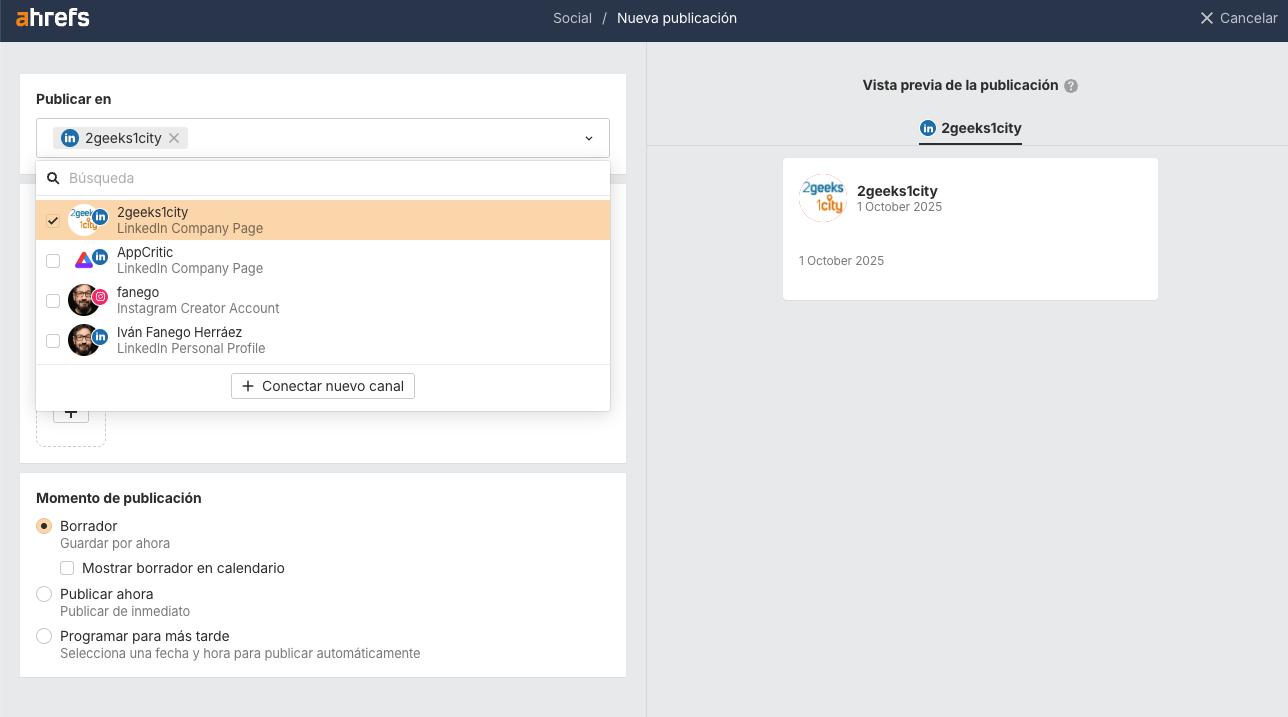
Task: Click Cancelar to discard the post
Action: coord(1238,18)
